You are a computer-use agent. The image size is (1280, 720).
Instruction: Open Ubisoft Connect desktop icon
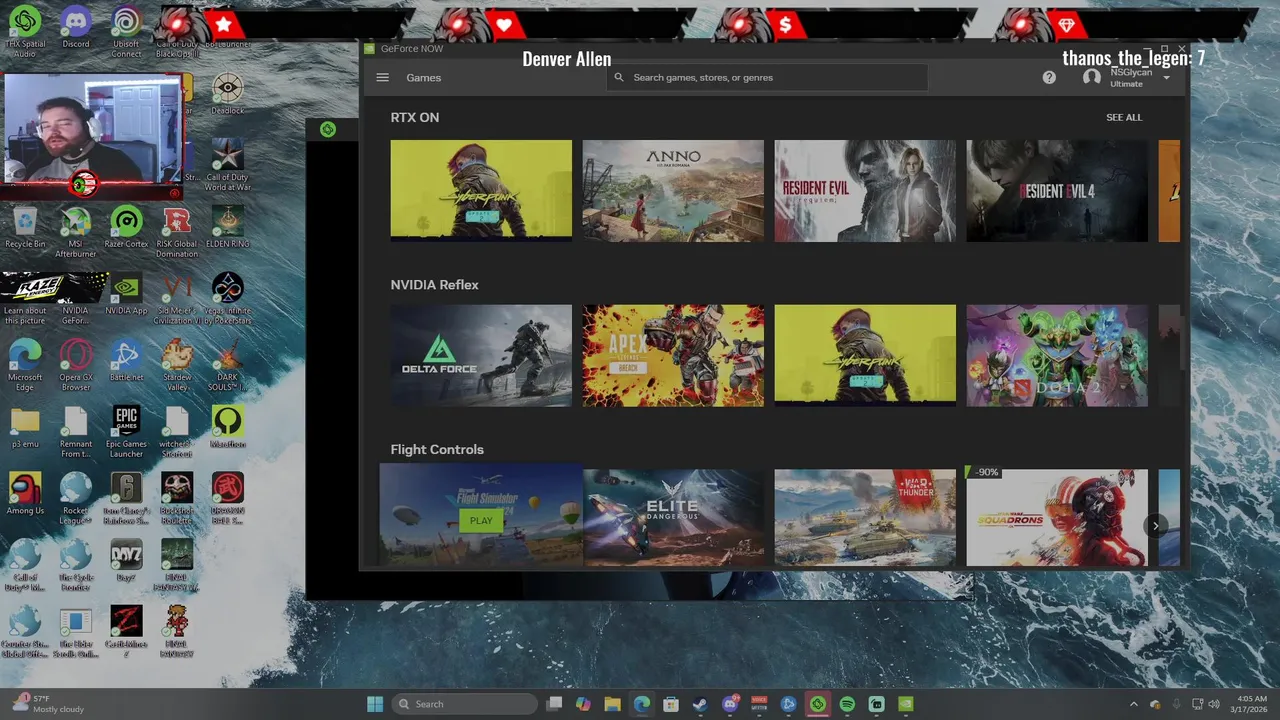point(126,30)
